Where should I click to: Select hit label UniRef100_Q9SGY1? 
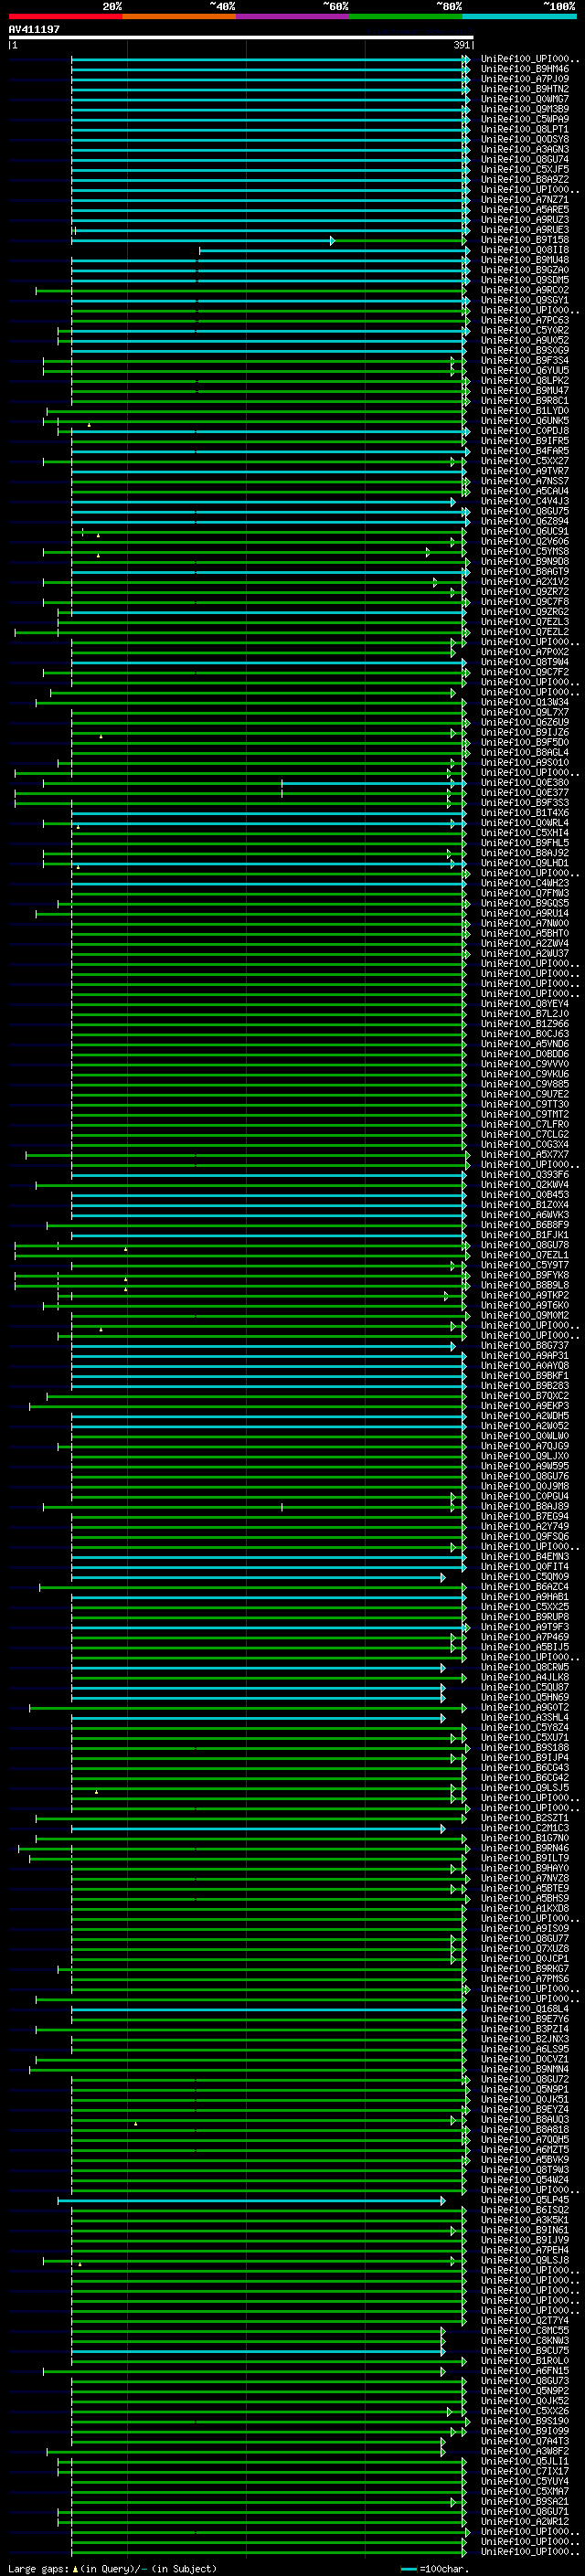point(525,301)
